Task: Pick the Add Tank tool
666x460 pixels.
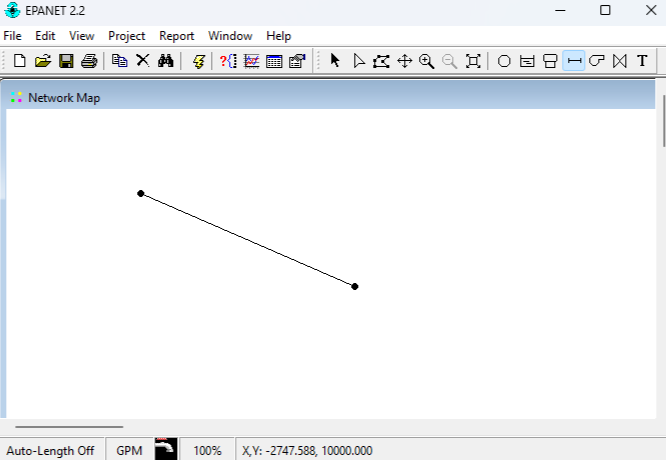Action: [550, 61]
